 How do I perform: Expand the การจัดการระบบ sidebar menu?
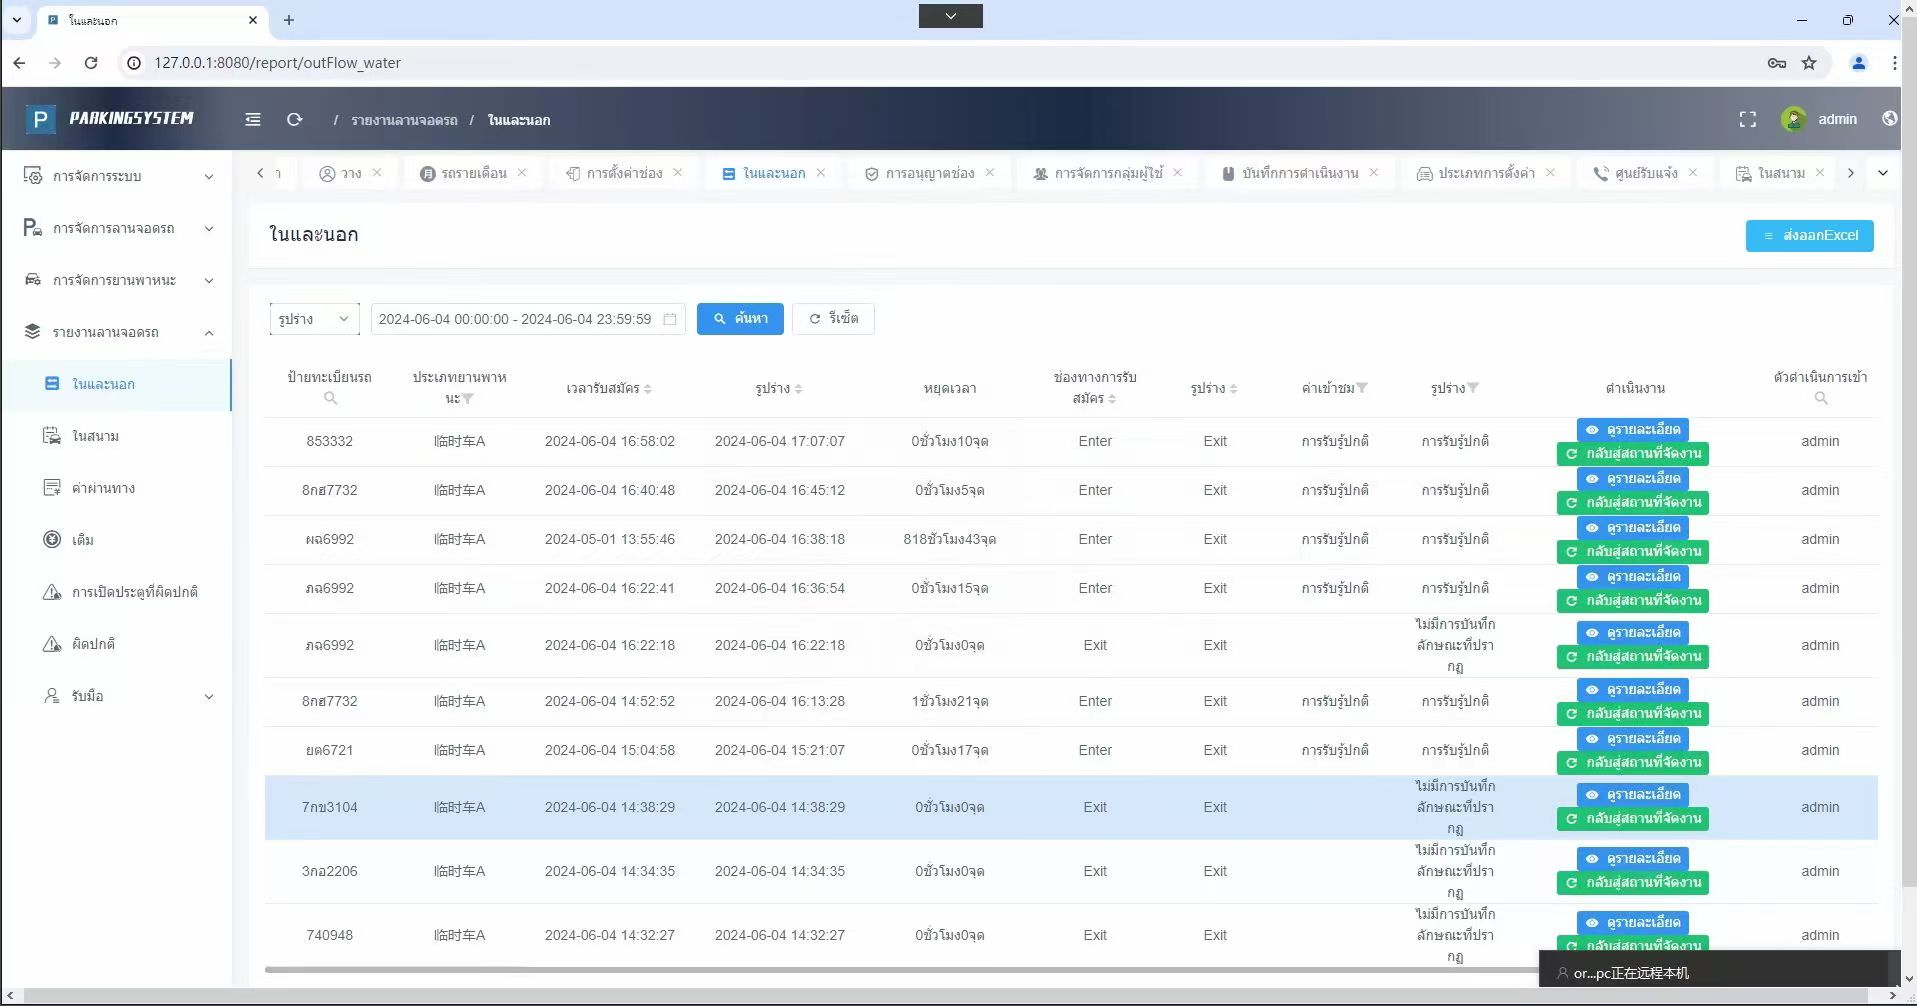pos(117,176)
